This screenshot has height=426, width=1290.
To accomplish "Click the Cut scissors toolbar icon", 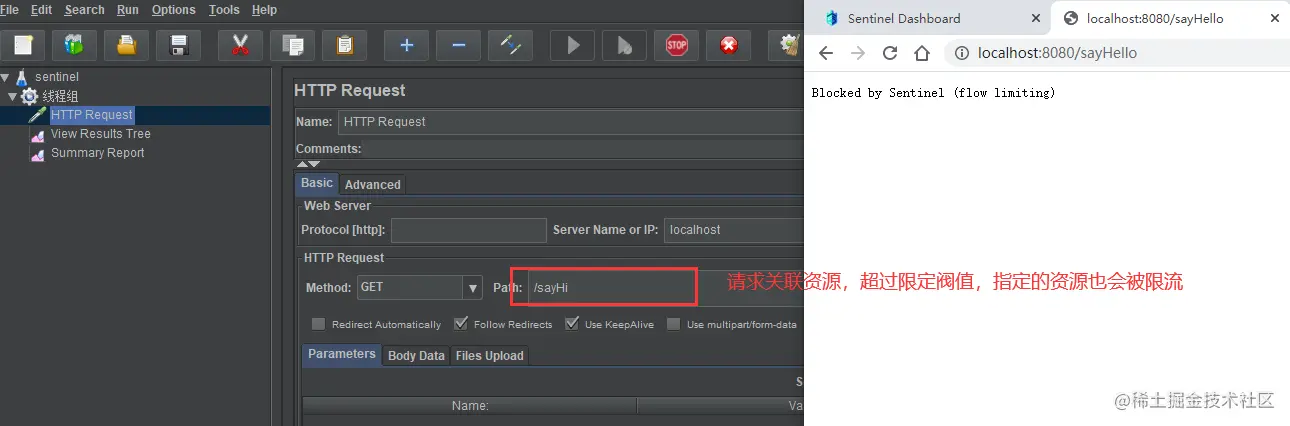I will click(x=240, y=45).
